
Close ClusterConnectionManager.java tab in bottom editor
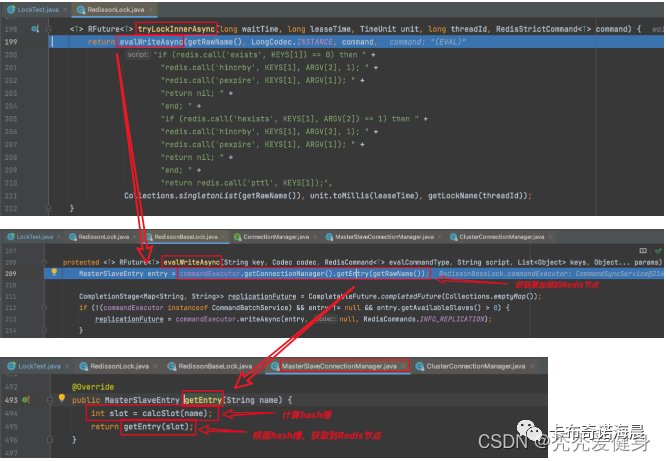click(532, 366)
